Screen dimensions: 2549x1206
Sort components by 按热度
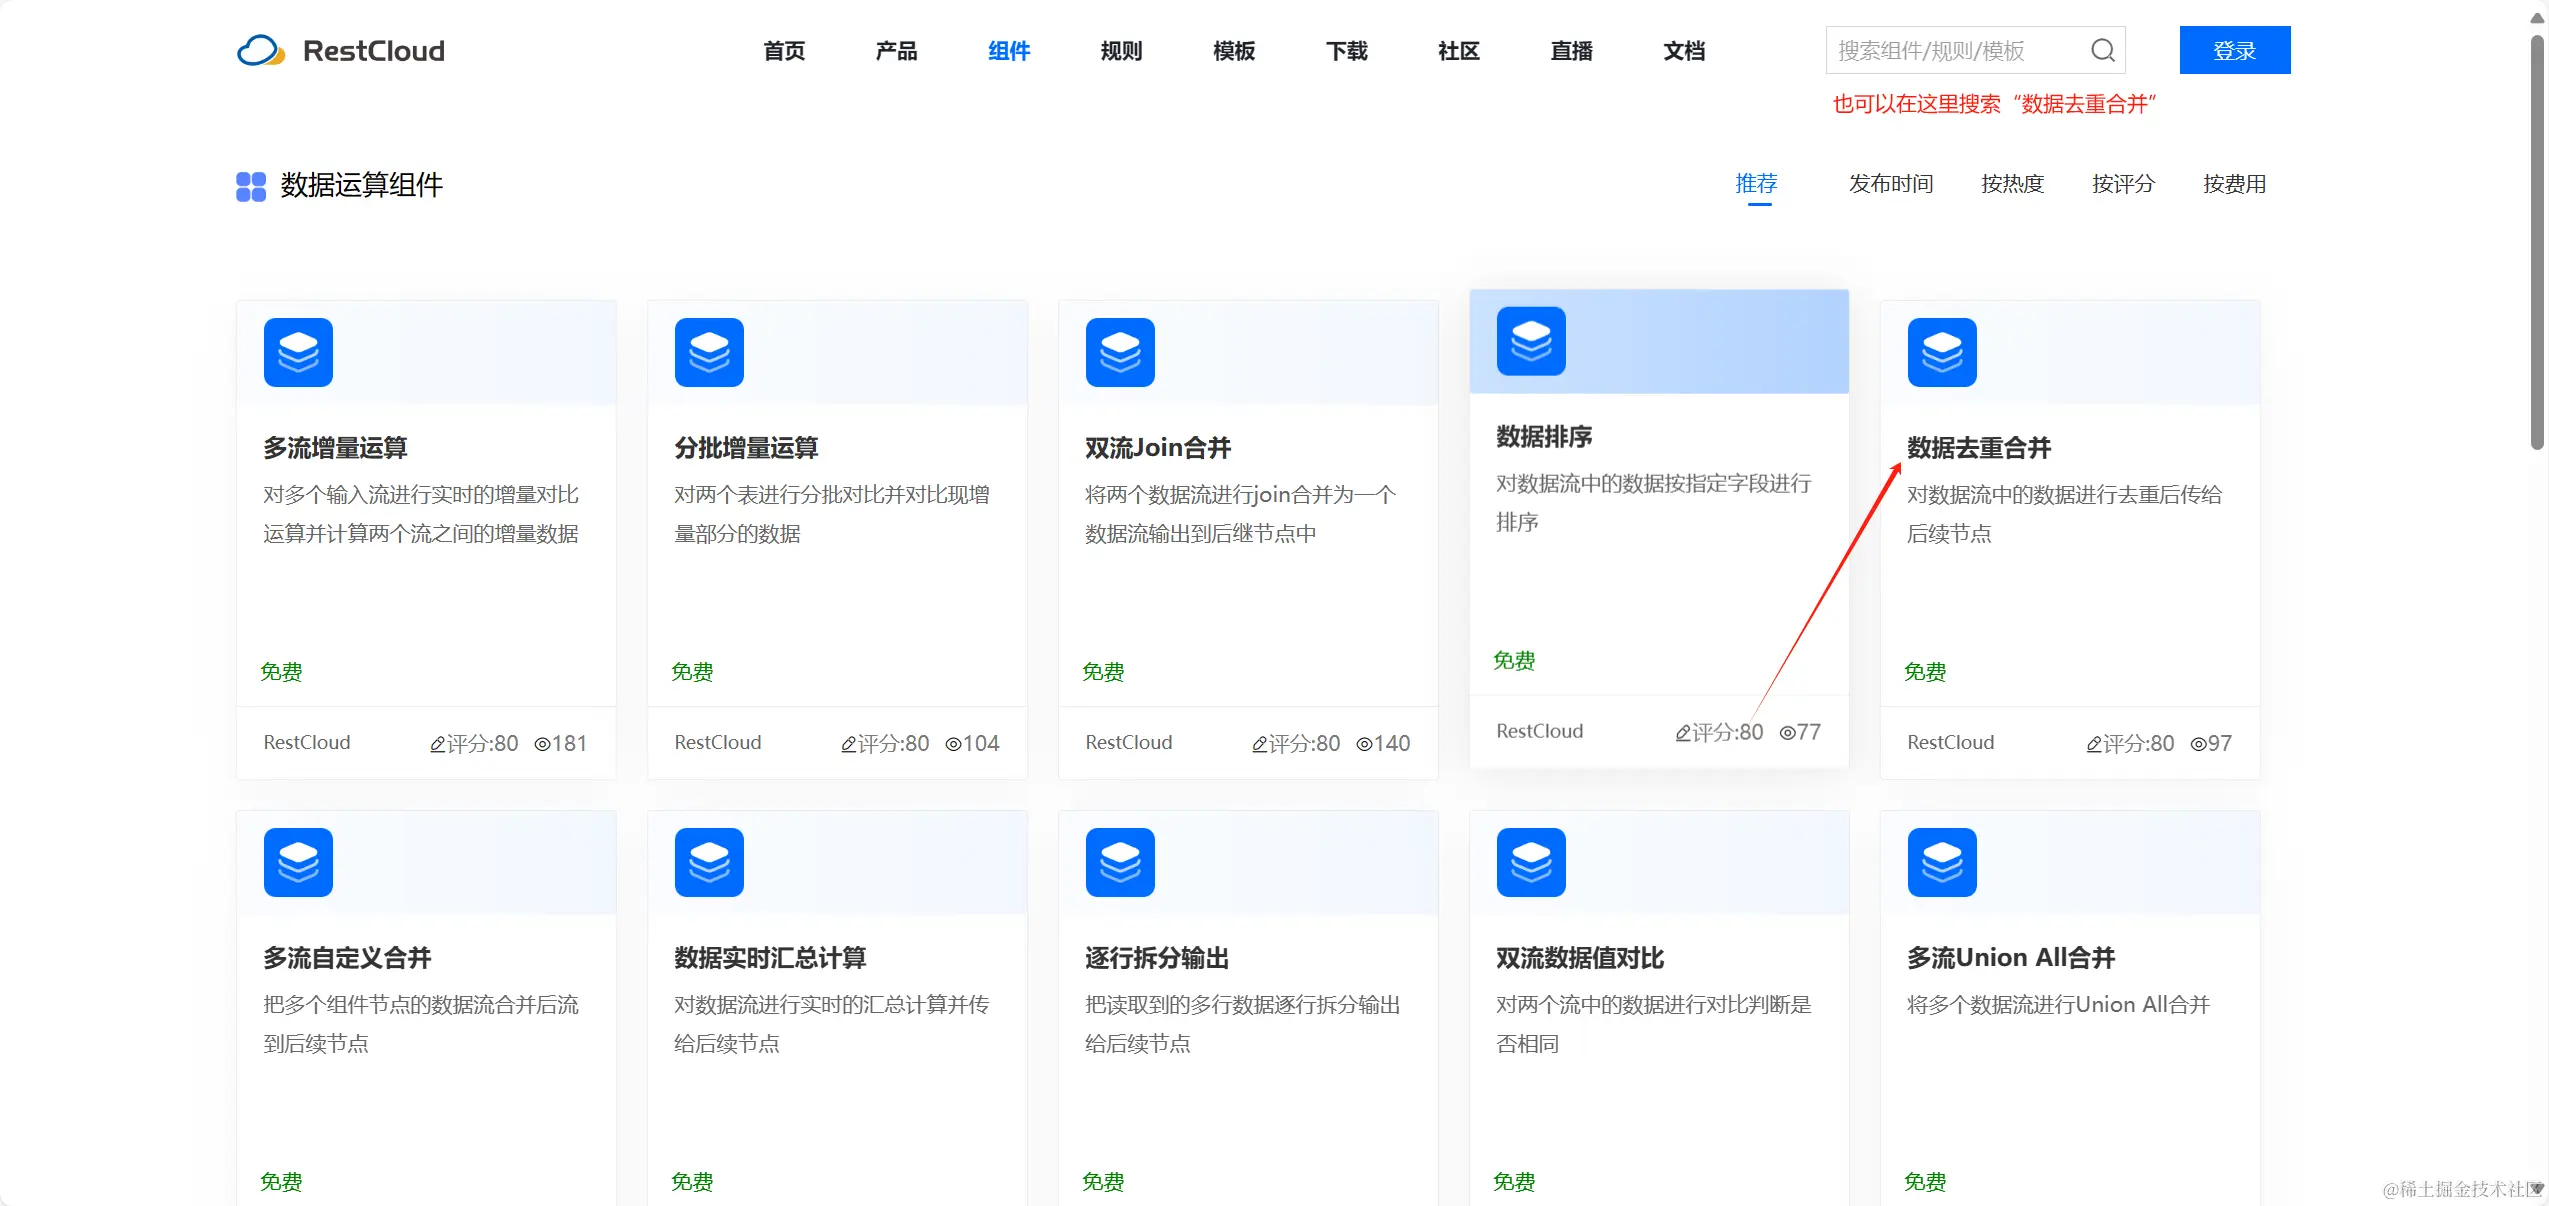[2012, 184]
